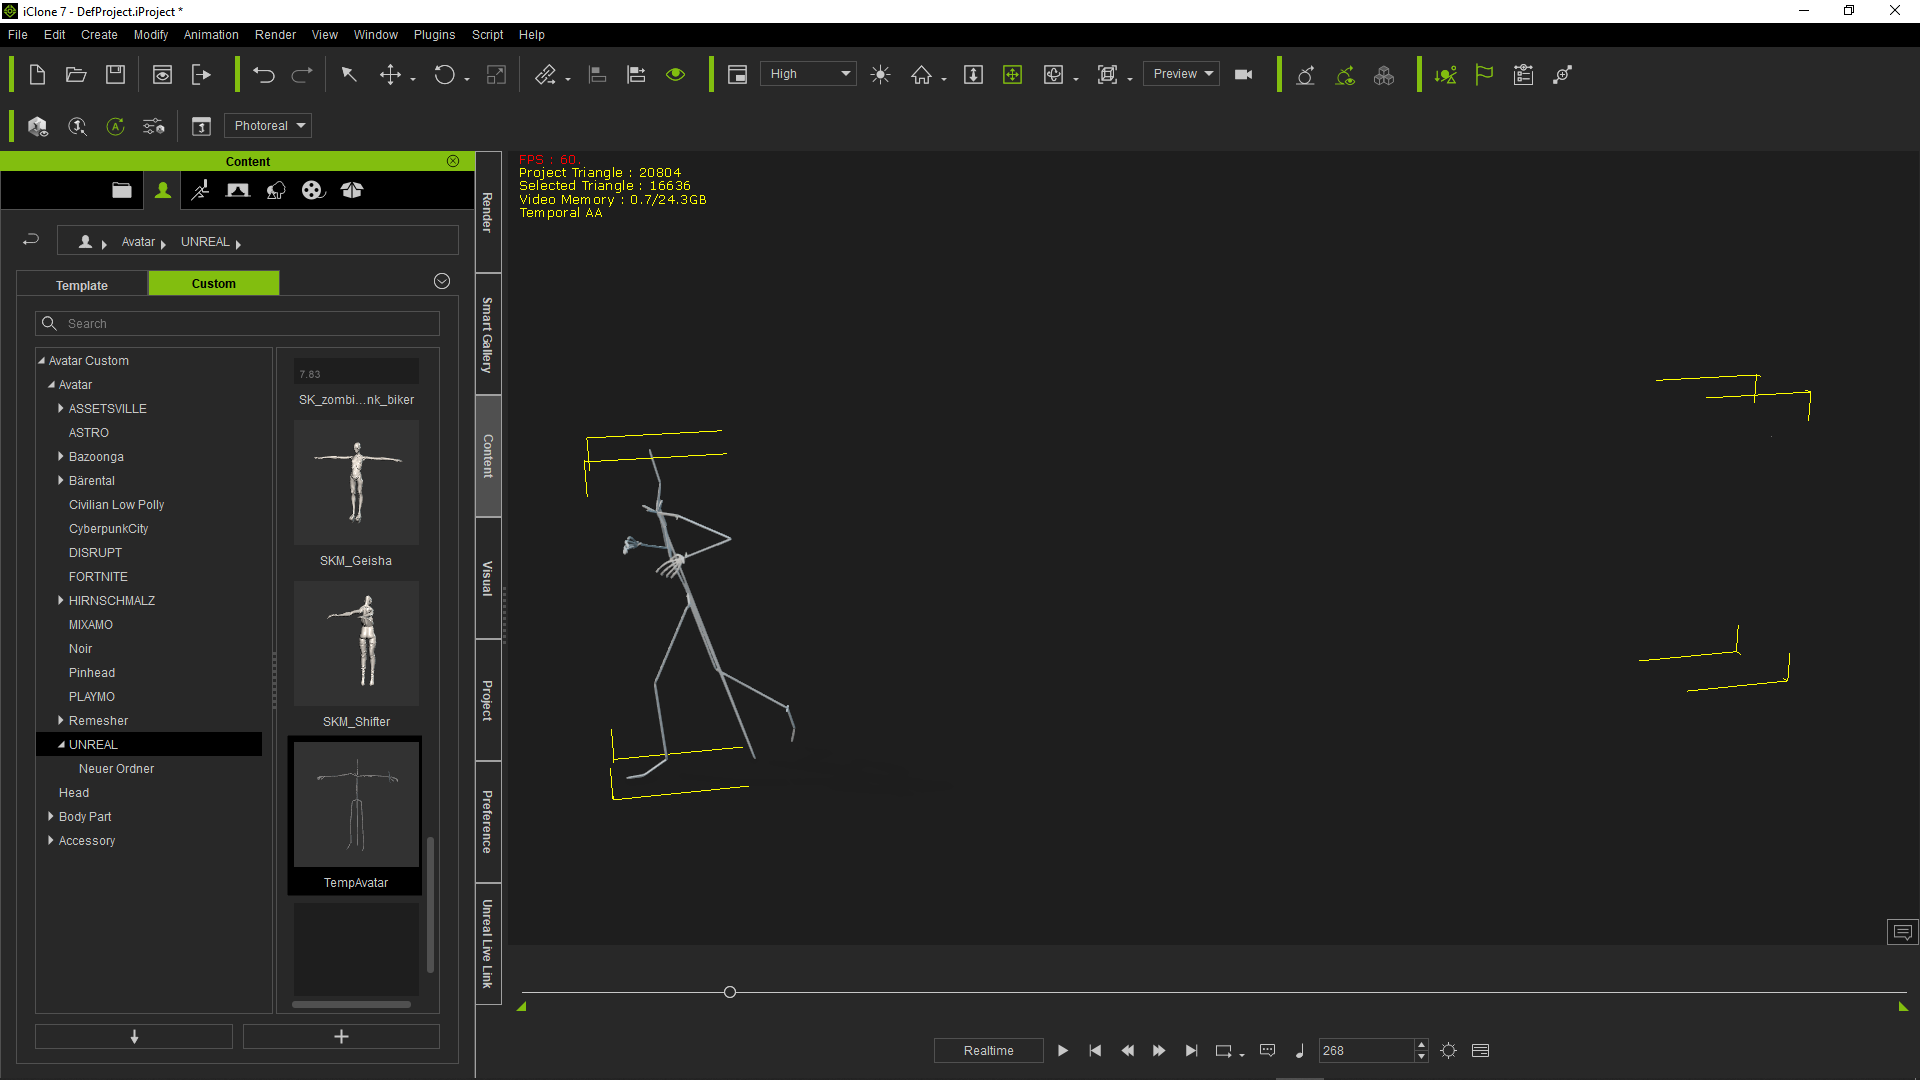The image size is (1920, 1080).
Task: Open a project with the folder icon
Action: 76,75
